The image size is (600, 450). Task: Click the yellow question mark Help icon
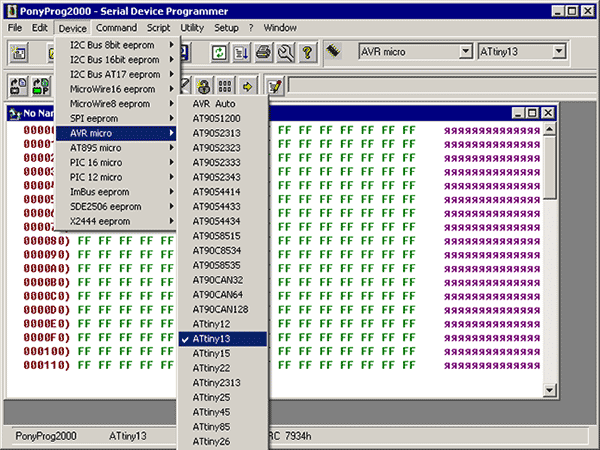tap(307, 52)
